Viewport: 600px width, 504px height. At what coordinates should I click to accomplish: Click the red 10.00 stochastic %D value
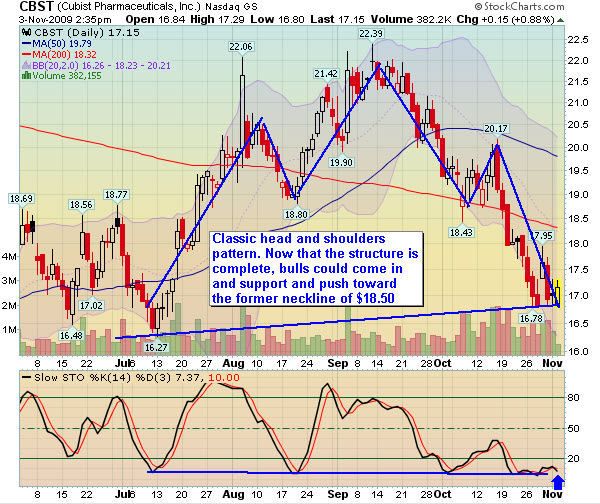(x=224, y=378)
